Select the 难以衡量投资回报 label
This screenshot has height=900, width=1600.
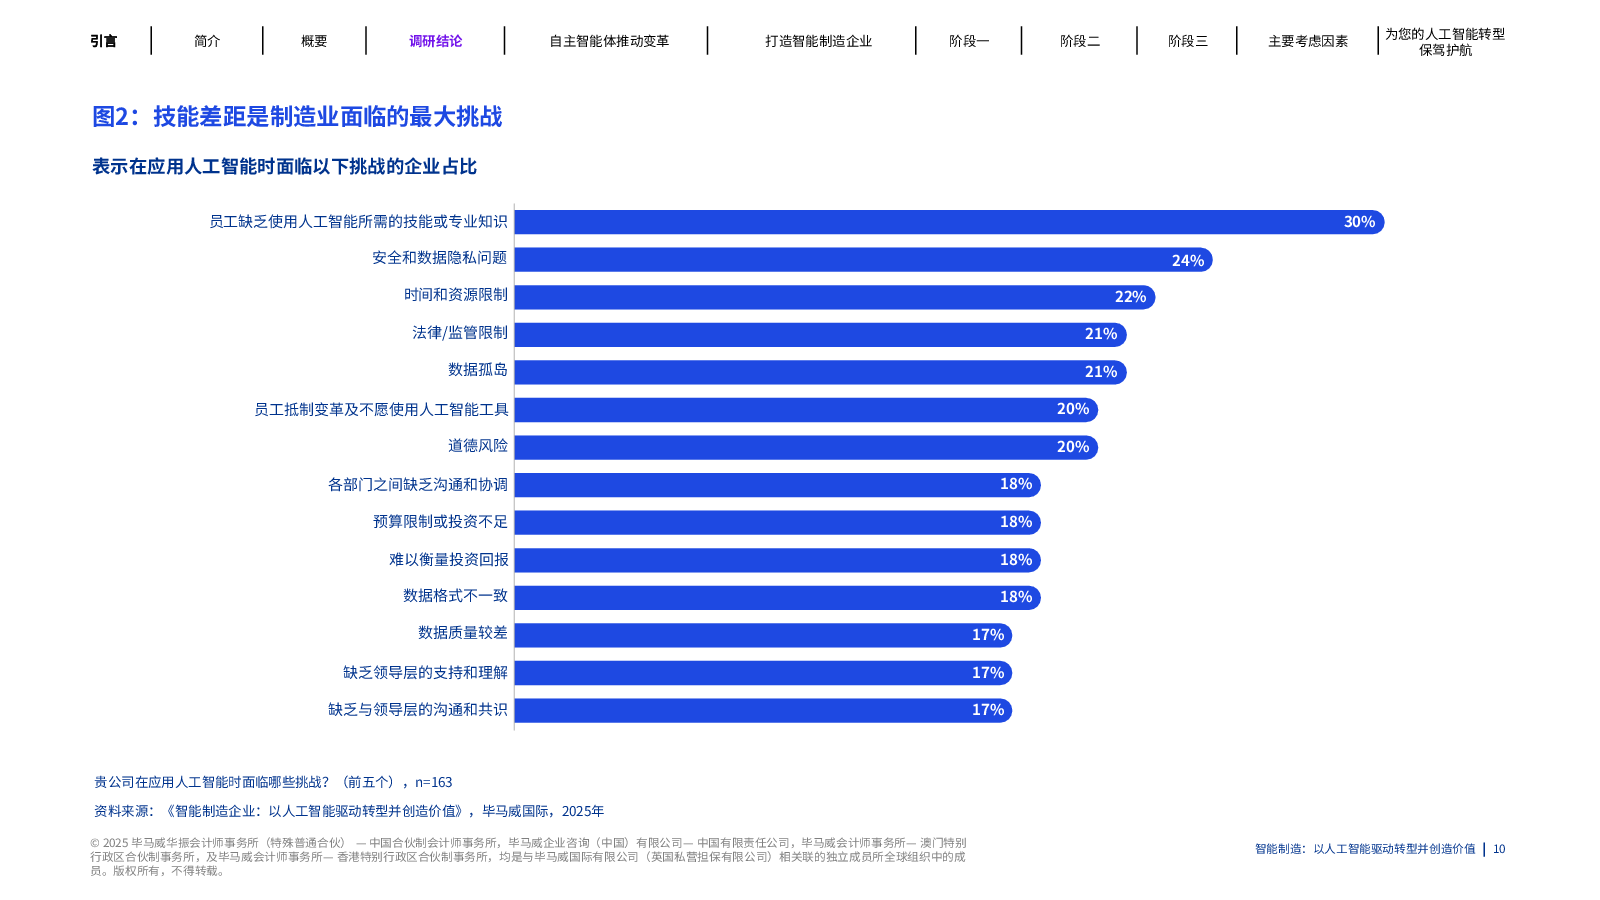(x=448, y=560)
